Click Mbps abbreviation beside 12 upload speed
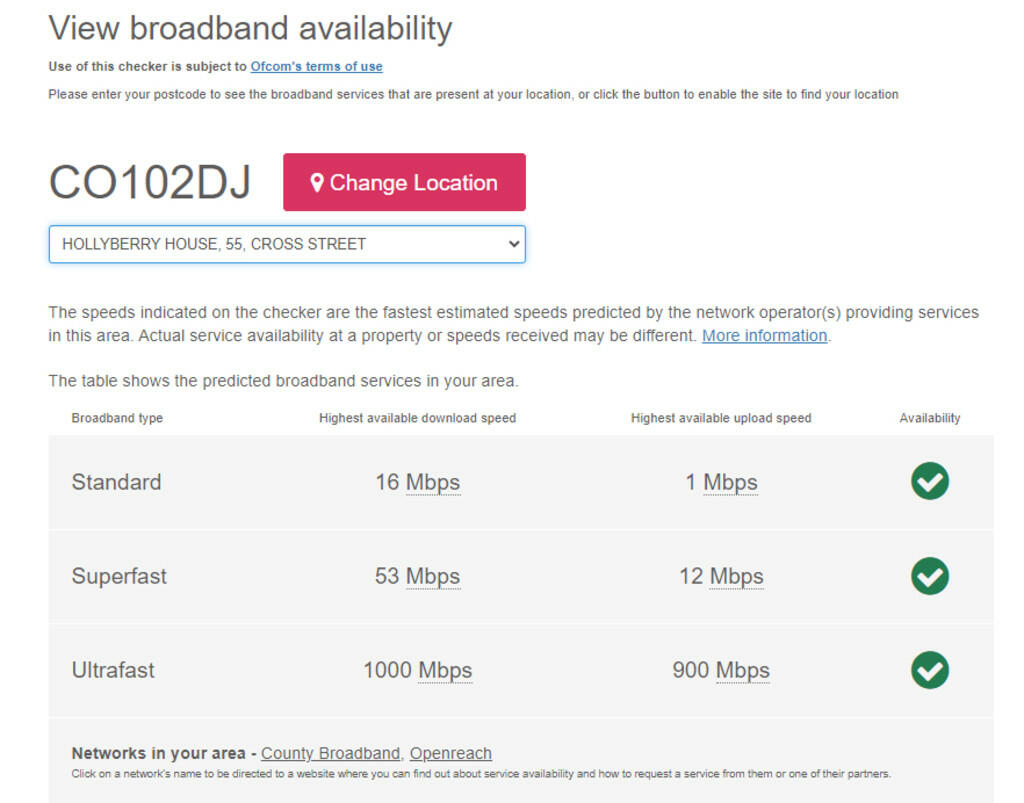The image size is (1024, 803). (736, 576)
